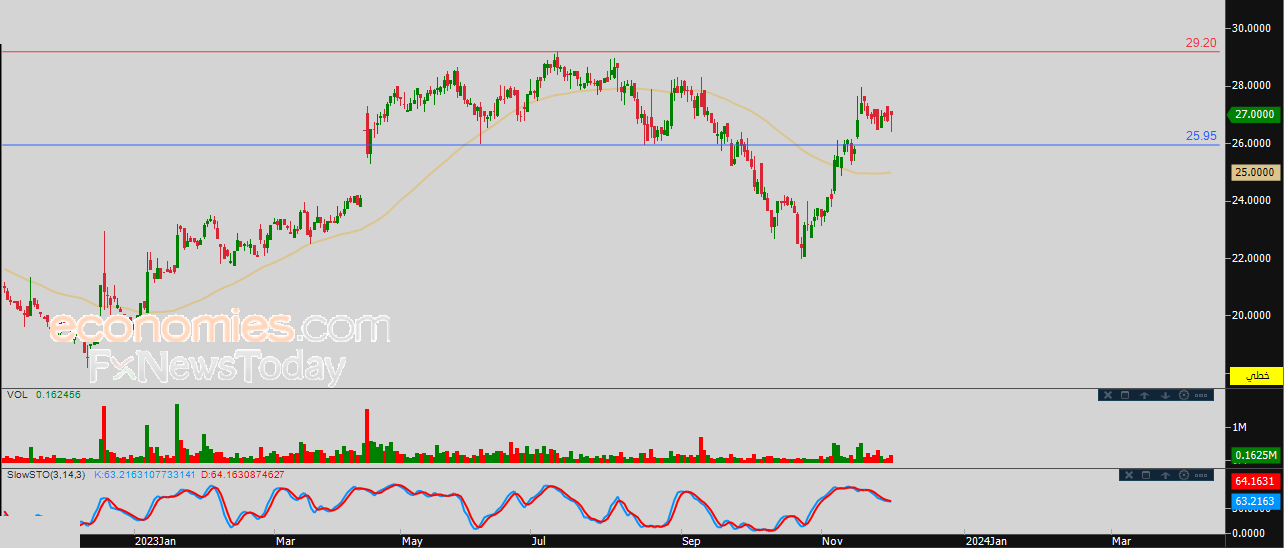
Task: Click the D:64.1630874627 value
Action: [244, 474]
